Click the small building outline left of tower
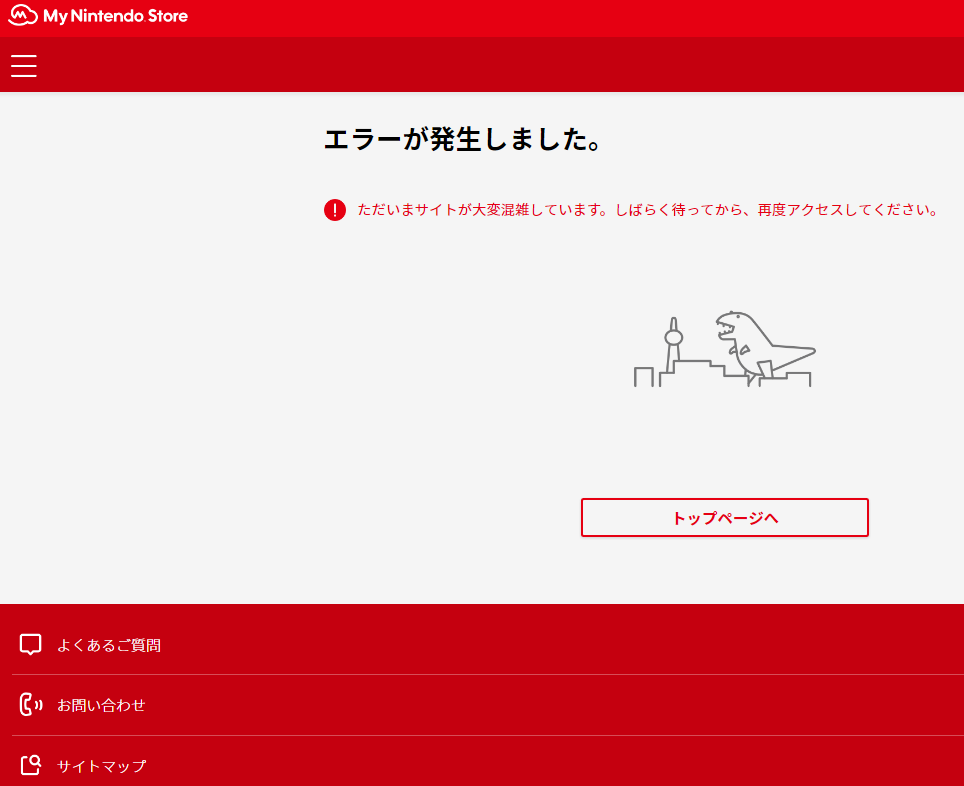The height and width of the screenshot is (786, 964). point(643,377)
